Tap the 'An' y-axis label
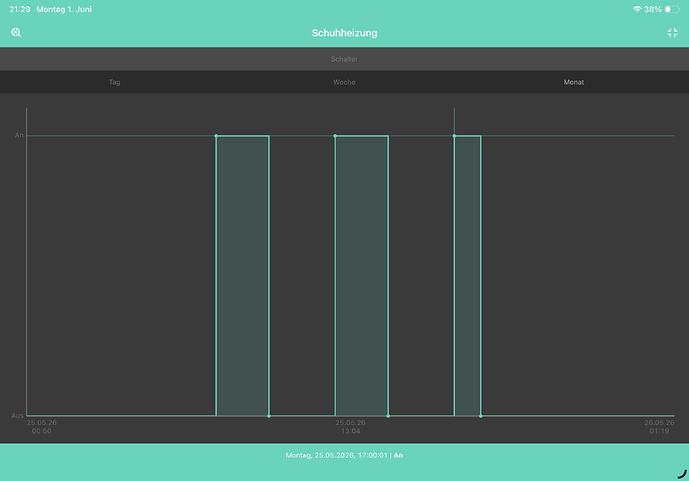 pos(19,135)
